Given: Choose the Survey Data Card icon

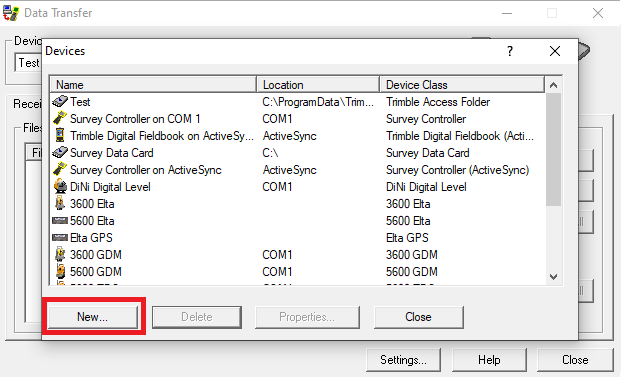Looking at the screenshot, I should tap(60, 153).
